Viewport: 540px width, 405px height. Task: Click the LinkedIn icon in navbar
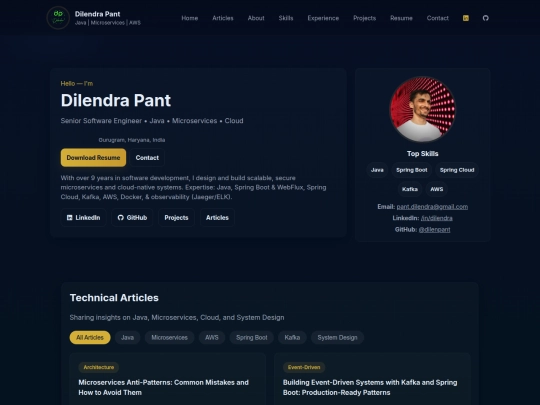tap(466, 18)
